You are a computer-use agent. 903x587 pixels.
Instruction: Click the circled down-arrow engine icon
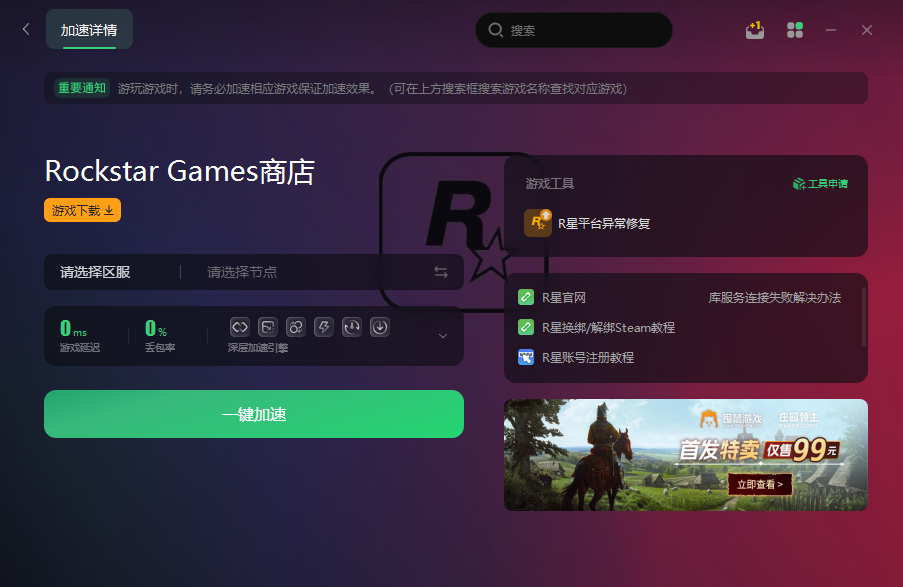pyautogui.click(x=380, y=327)
